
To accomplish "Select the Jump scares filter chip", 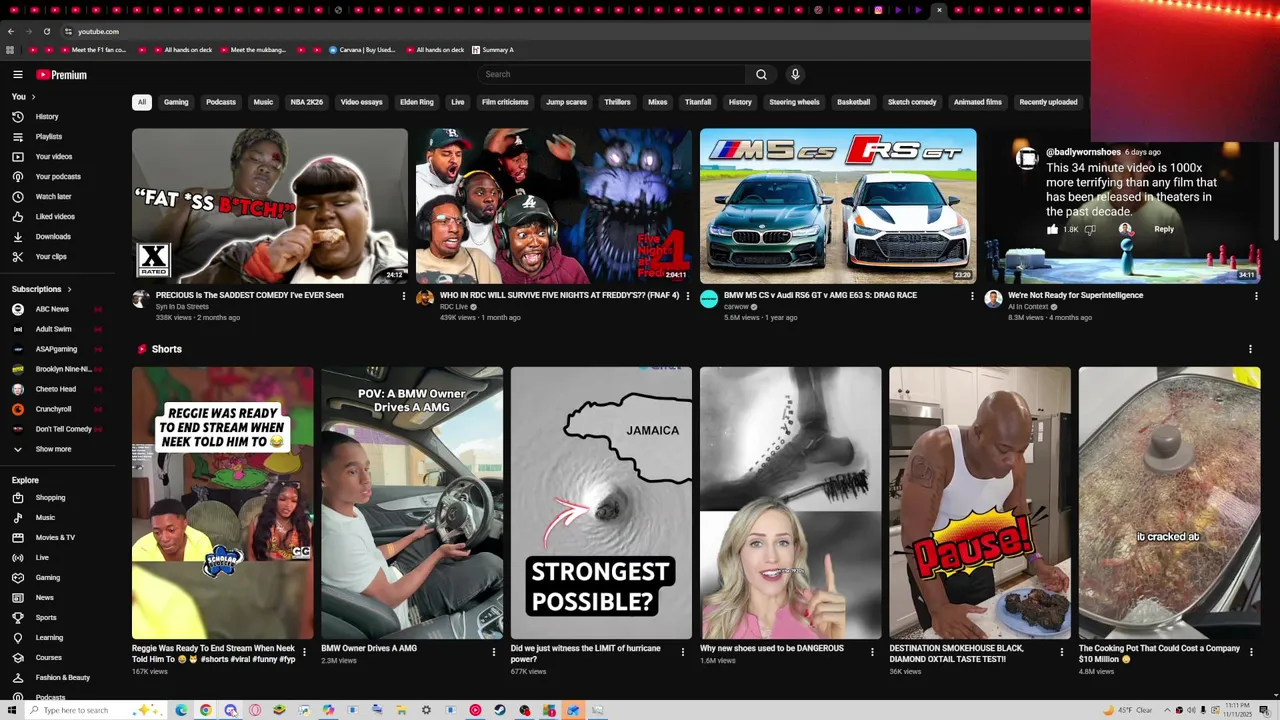I will pos(566,102).
